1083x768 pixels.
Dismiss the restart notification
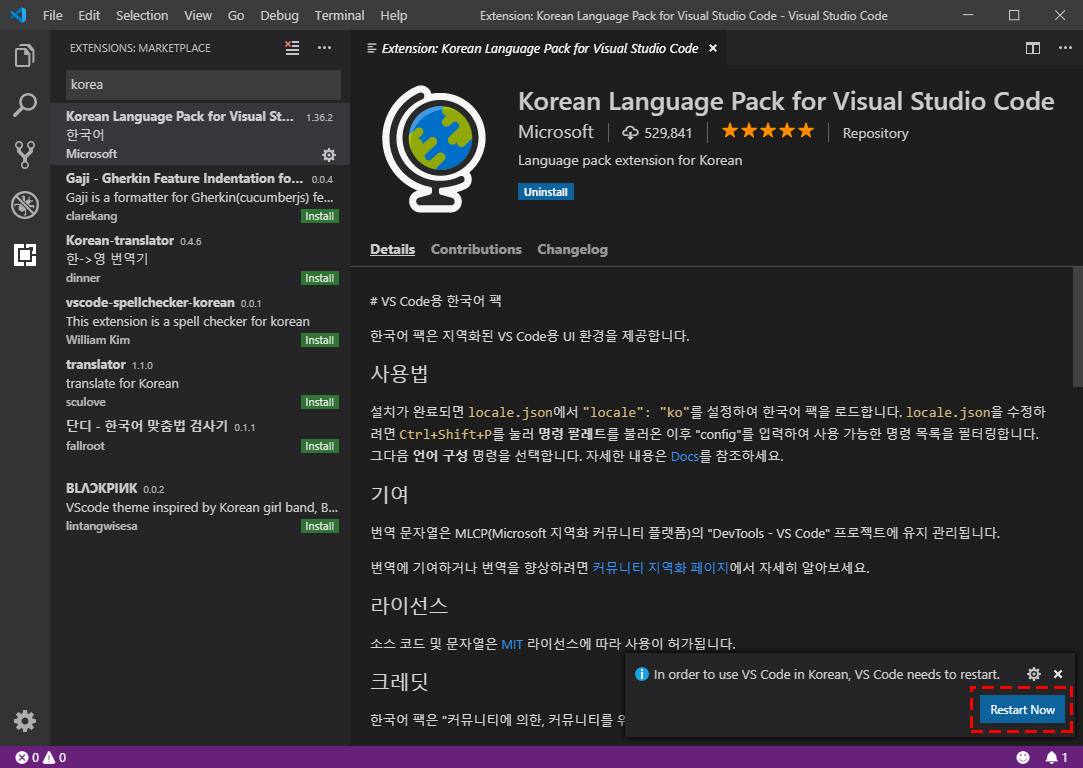(1058, 674)
